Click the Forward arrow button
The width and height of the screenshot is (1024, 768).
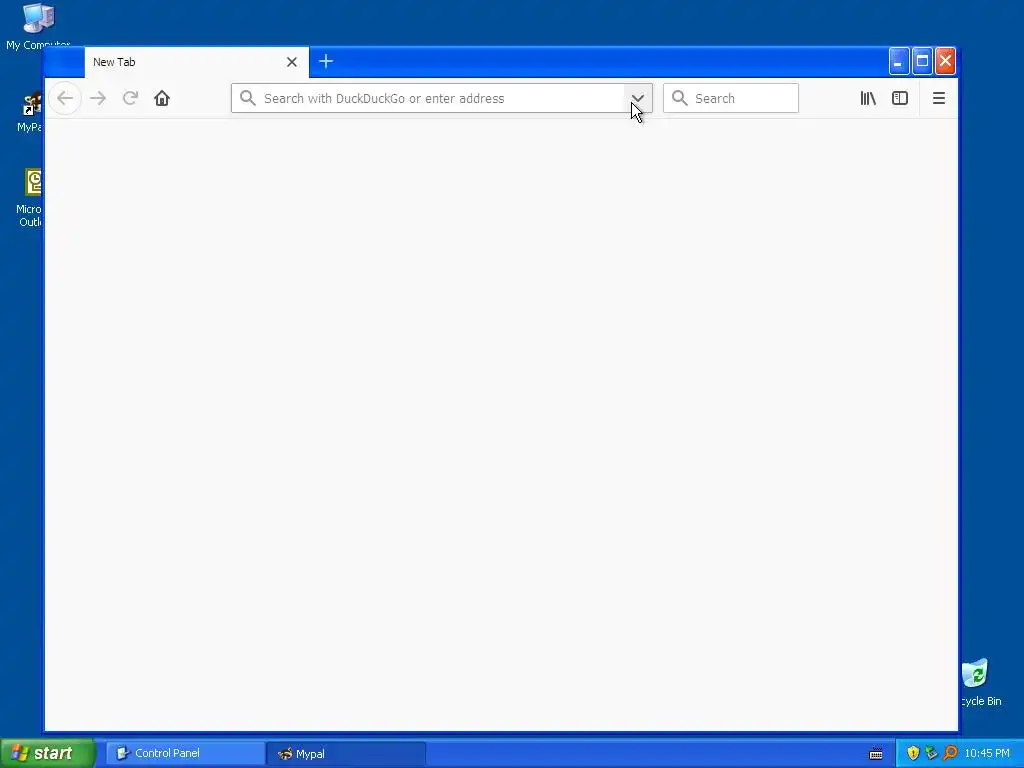(x=98, y=99)
